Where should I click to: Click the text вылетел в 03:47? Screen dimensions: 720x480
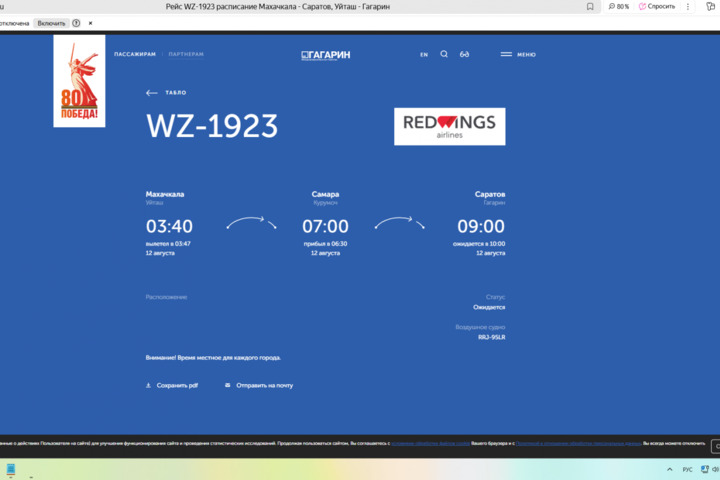(x=168, y=244)
